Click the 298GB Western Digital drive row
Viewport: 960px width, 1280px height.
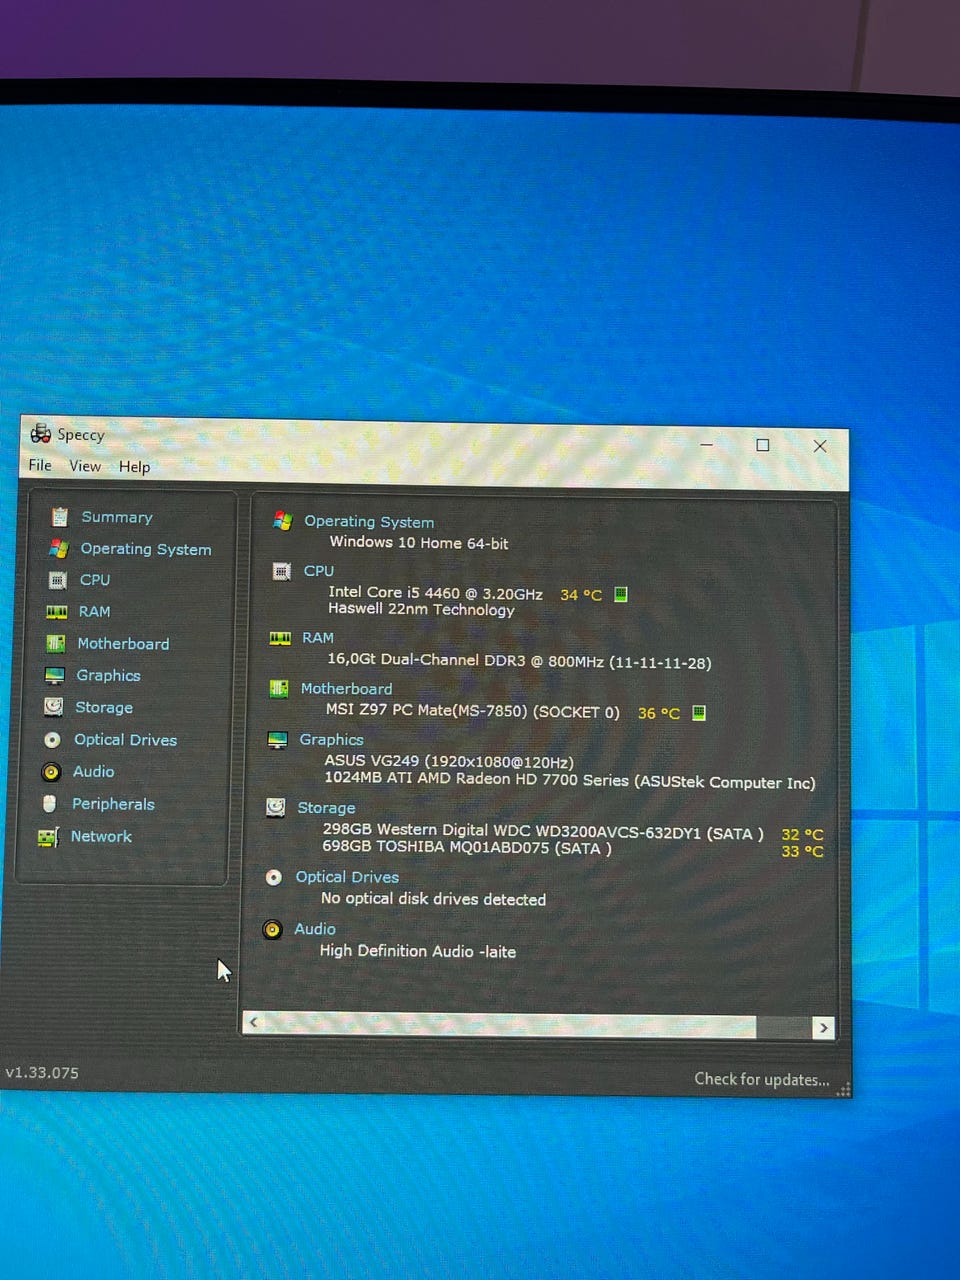543,831
